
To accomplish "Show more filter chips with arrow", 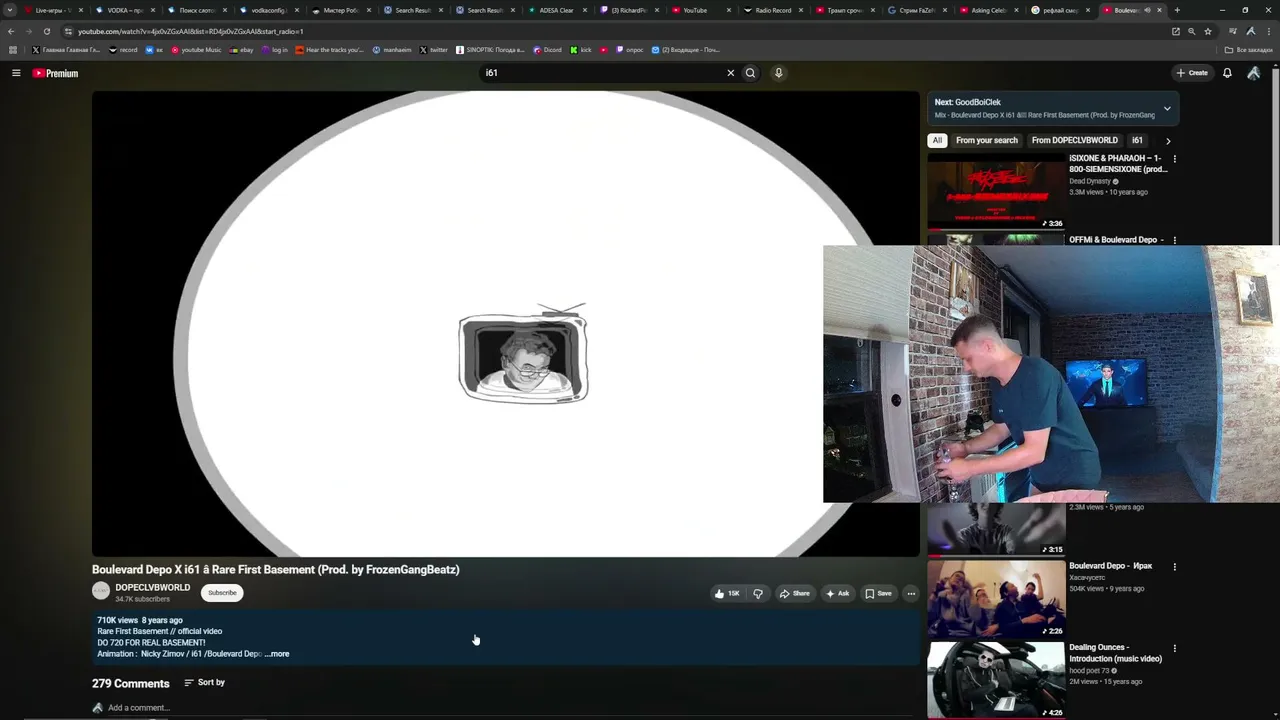I will pyautogui.click(x=1168, y=141).
